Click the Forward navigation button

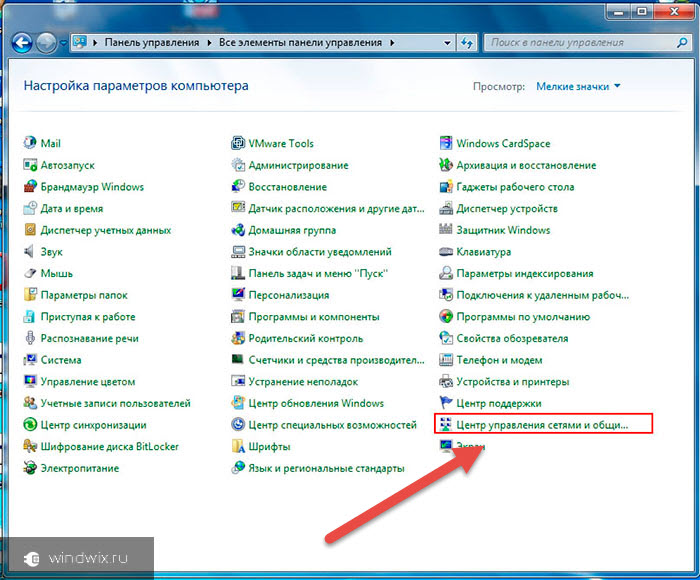46,43
